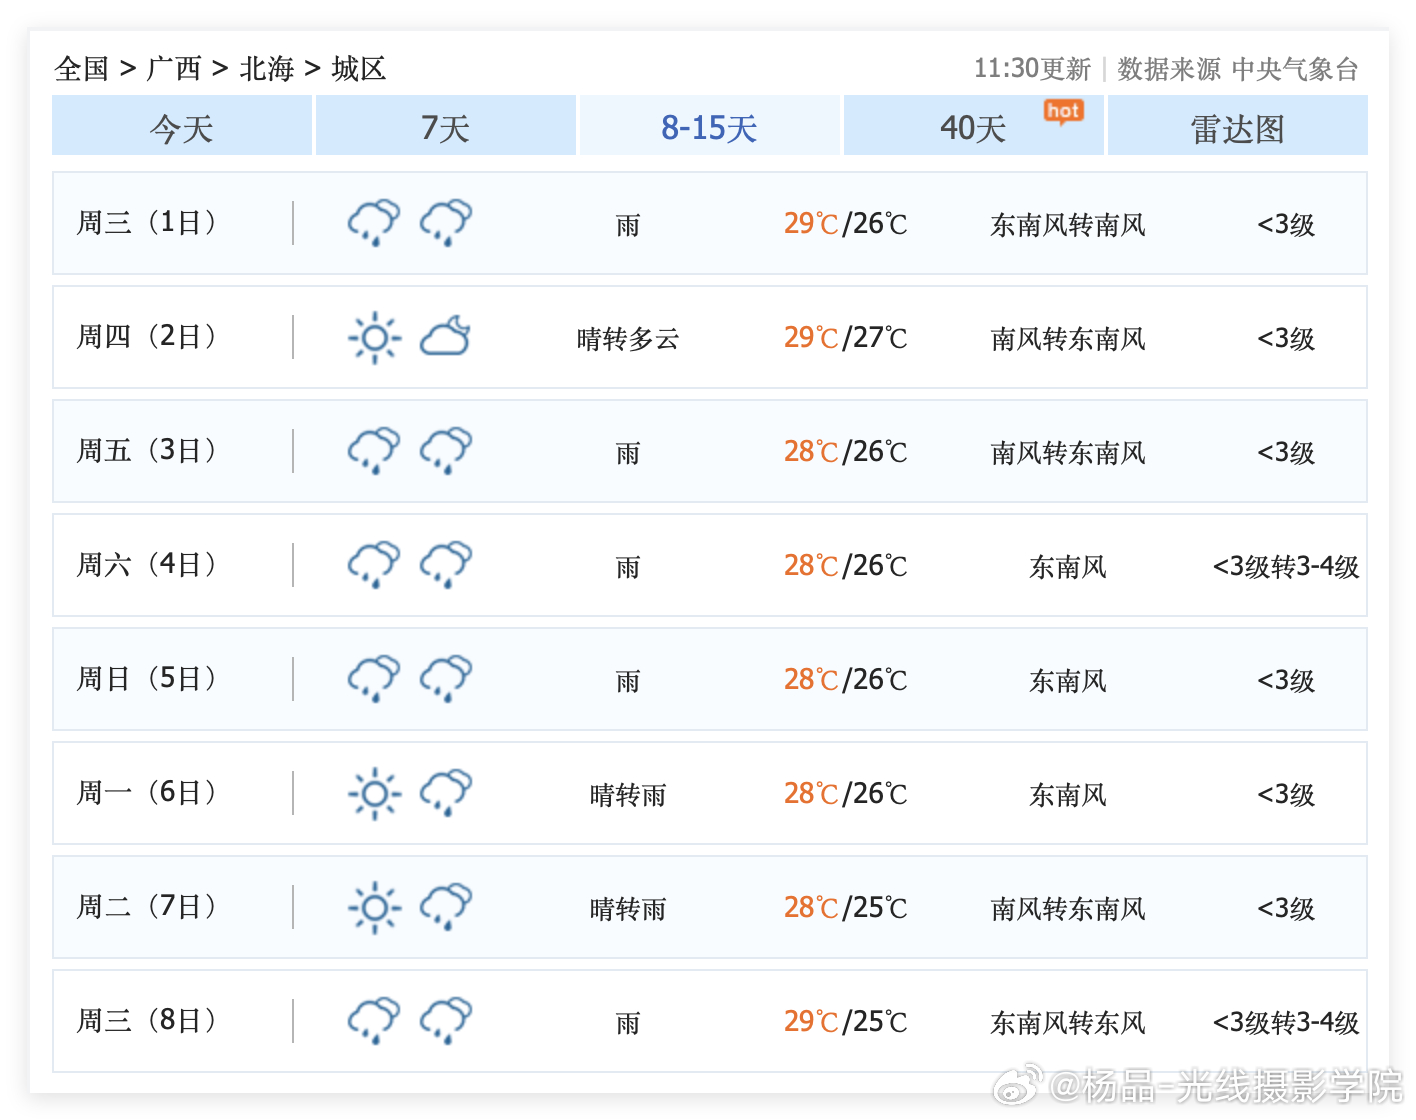Screen dimensions: 1416x1120
Task: Click the sun icon for 周四 (2日)
Action: (x=374, y=337)
